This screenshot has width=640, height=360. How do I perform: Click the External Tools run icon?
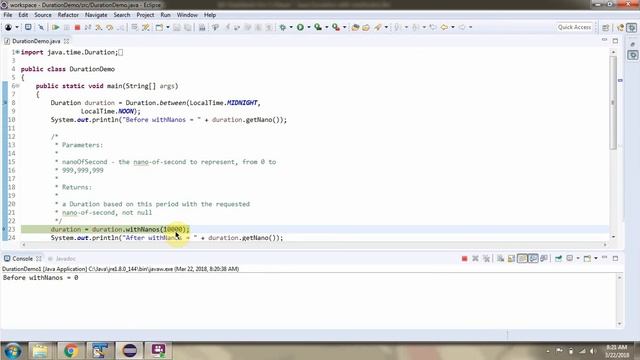pyautogui.click(x=336, y=27)
